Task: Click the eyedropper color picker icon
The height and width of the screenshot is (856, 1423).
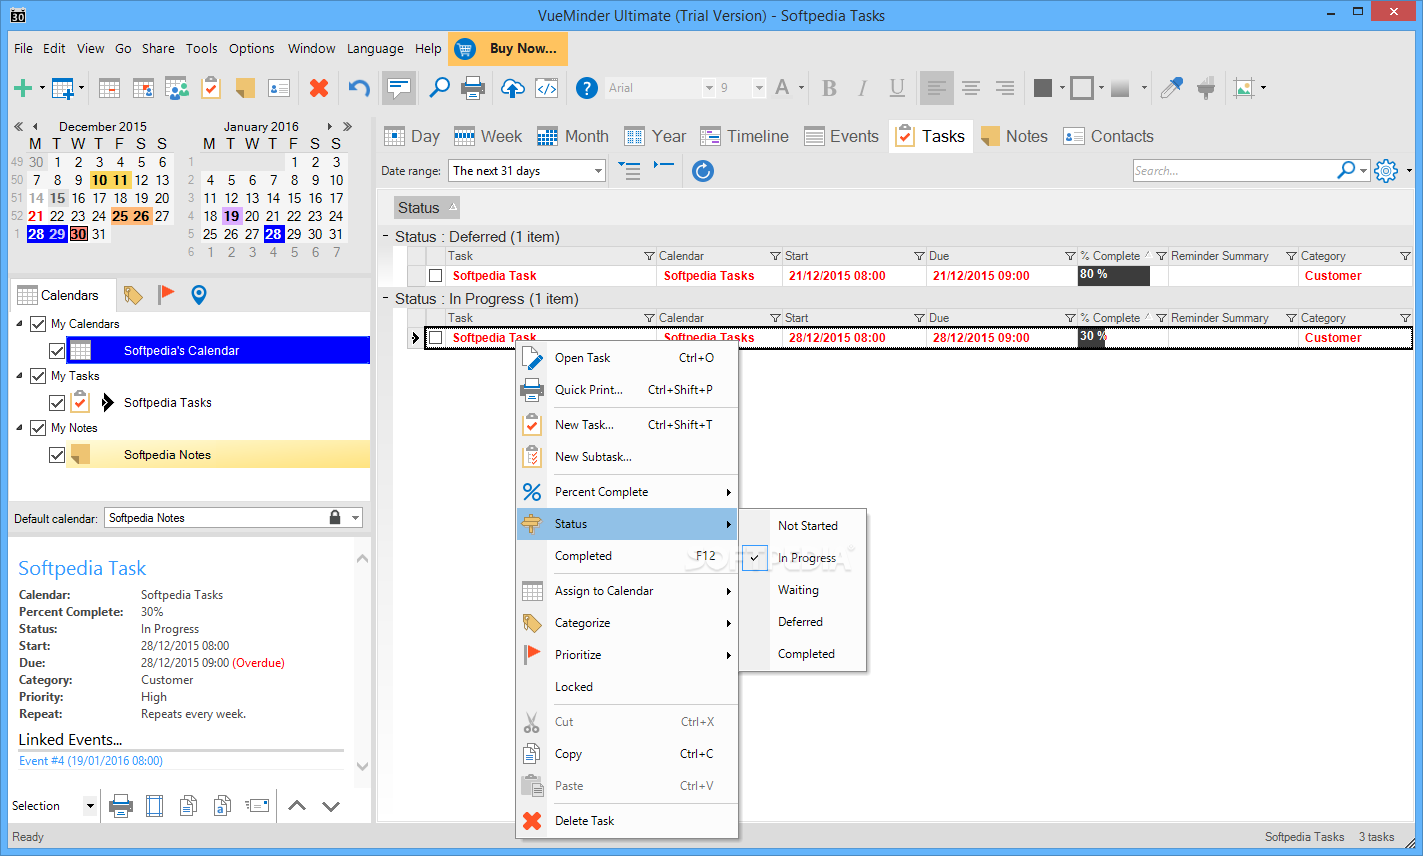Action: click(x=1171, y=88)
